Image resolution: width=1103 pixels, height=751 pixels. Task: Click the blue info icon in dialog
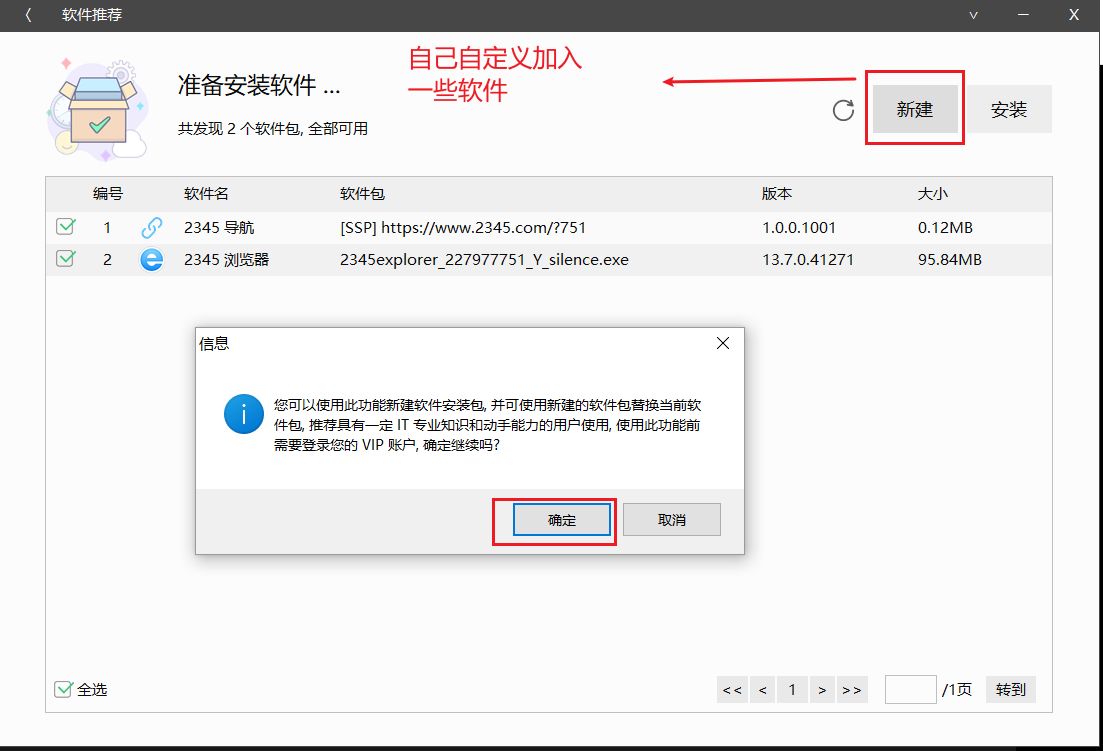[x=244, y=413]
